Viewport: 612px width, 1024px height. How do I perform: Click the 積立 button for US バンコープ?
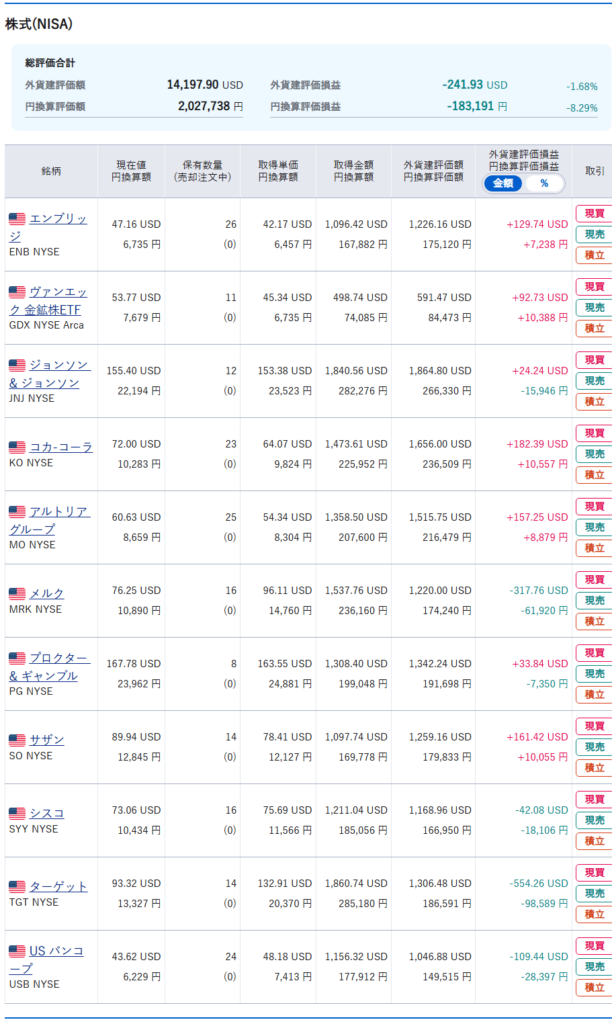[594, 987]
